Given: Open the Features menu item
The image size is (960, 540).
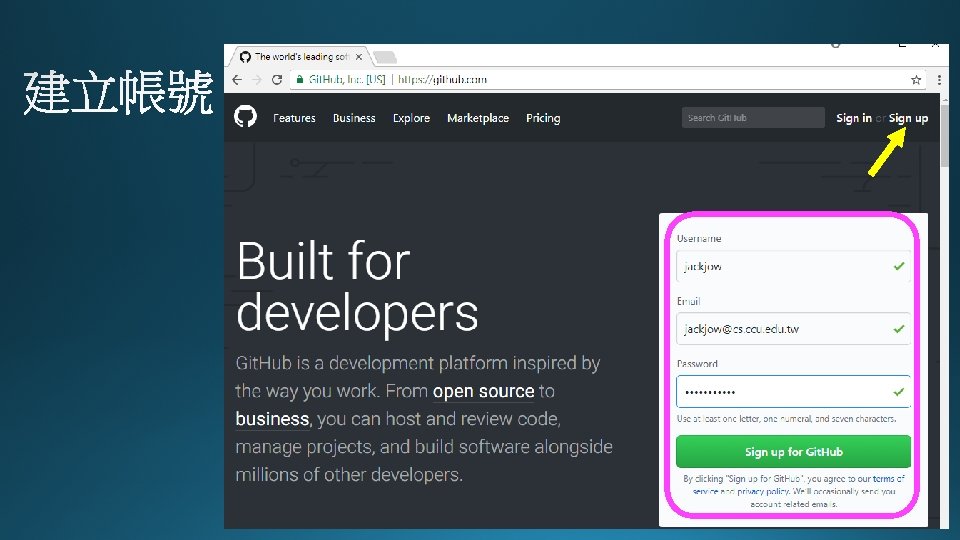Looking at the screenshot, I should tap(294, 118).
